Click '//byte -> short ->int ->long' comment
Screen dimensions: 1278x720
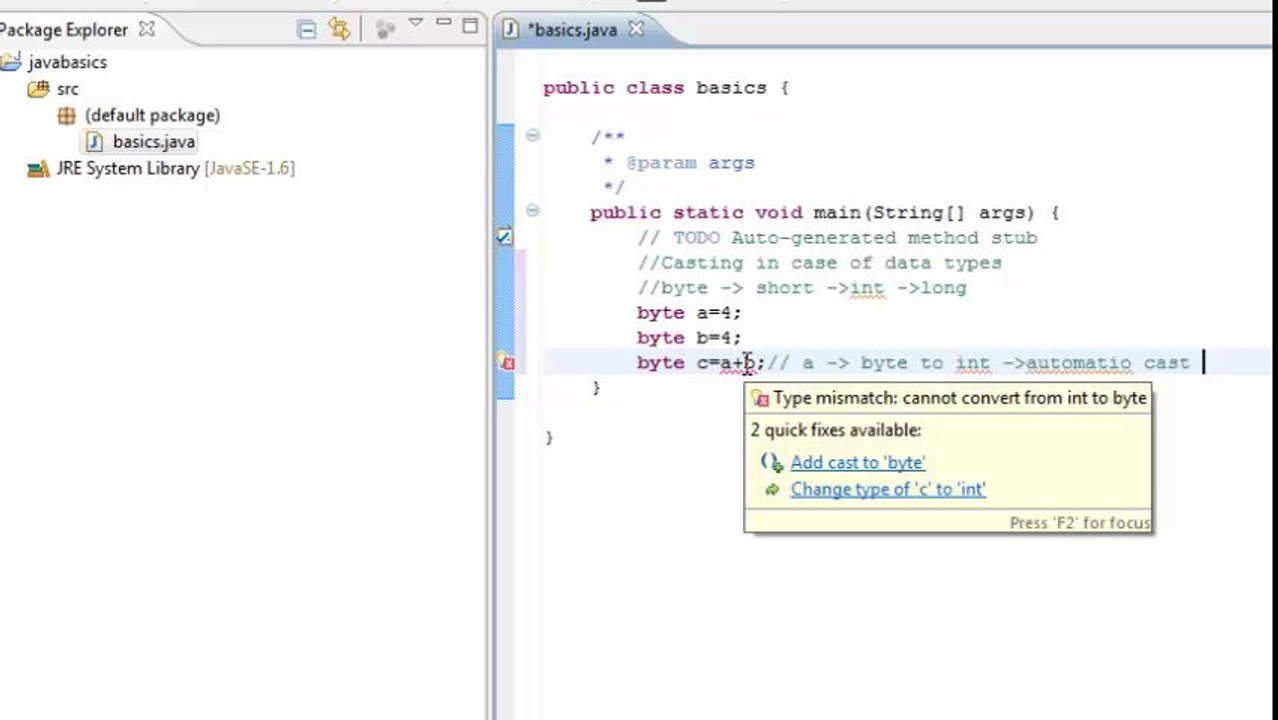pos(802,288)
